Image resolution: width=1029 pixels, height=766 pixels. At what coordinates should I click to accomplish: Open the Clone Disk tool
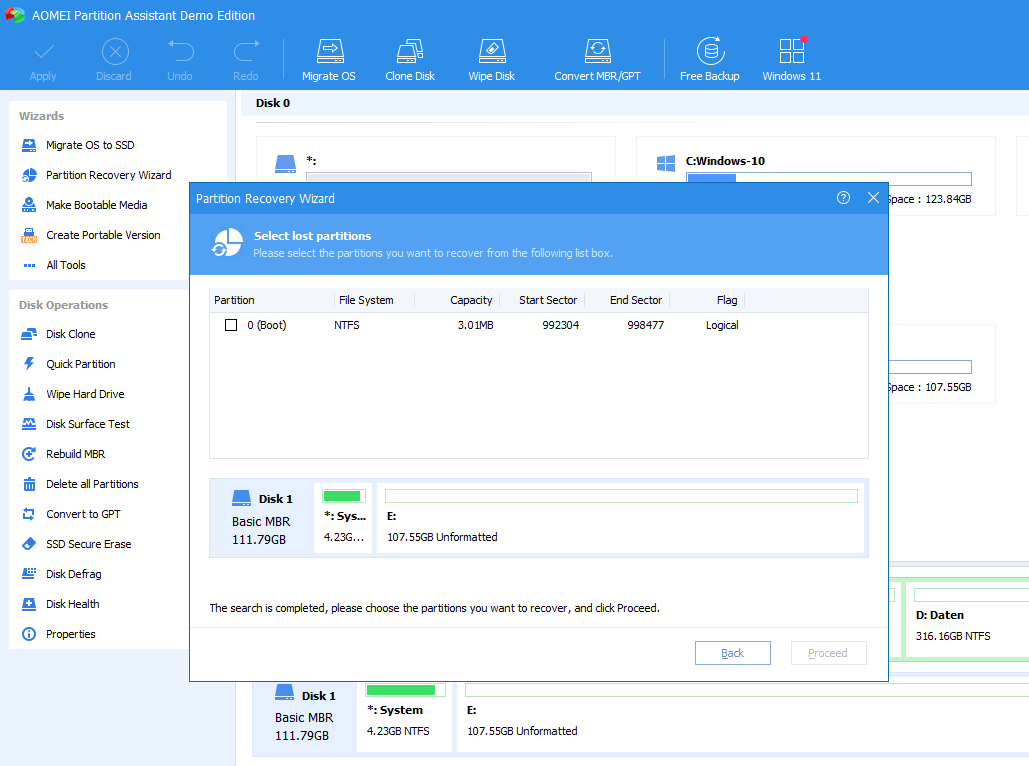click(410, 60)
